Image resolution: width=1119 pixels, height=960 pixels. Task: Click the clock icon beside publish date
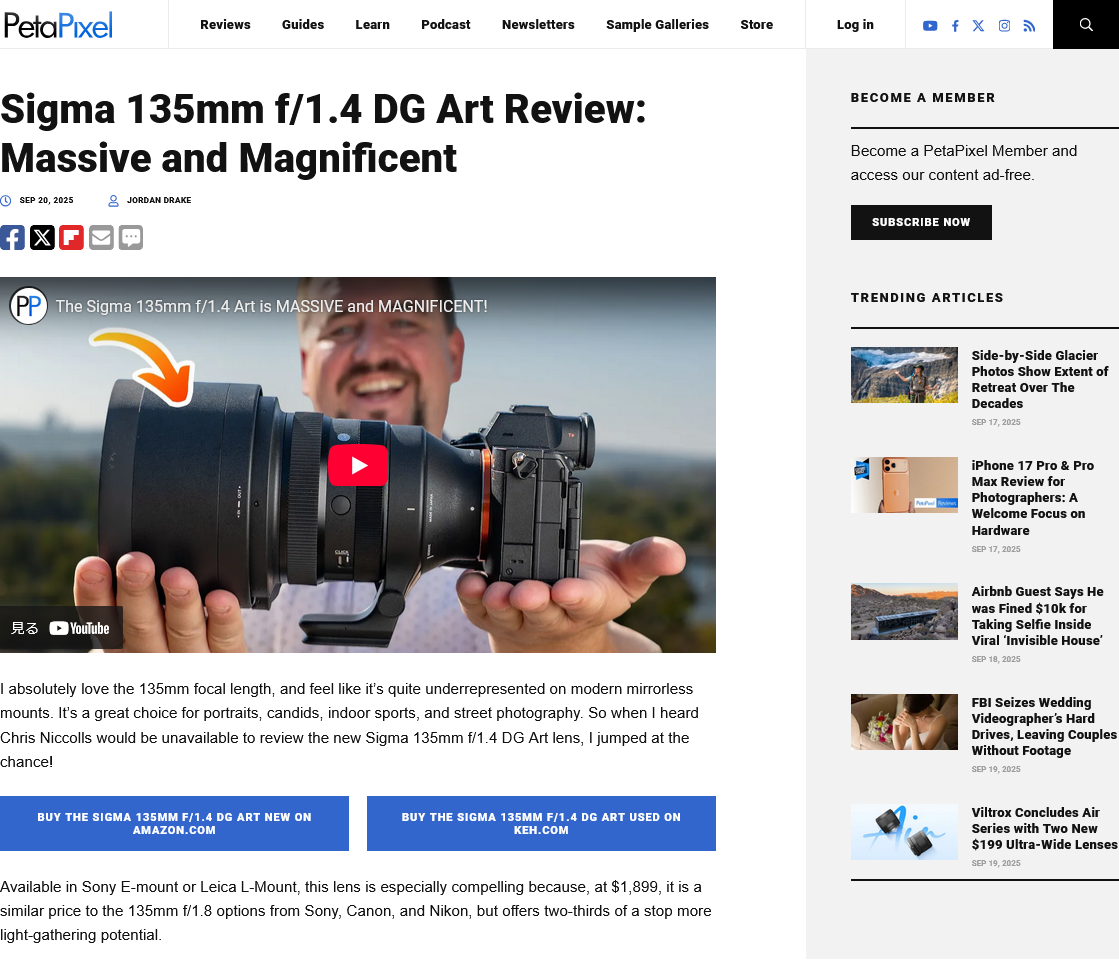[x=6, y=201]
